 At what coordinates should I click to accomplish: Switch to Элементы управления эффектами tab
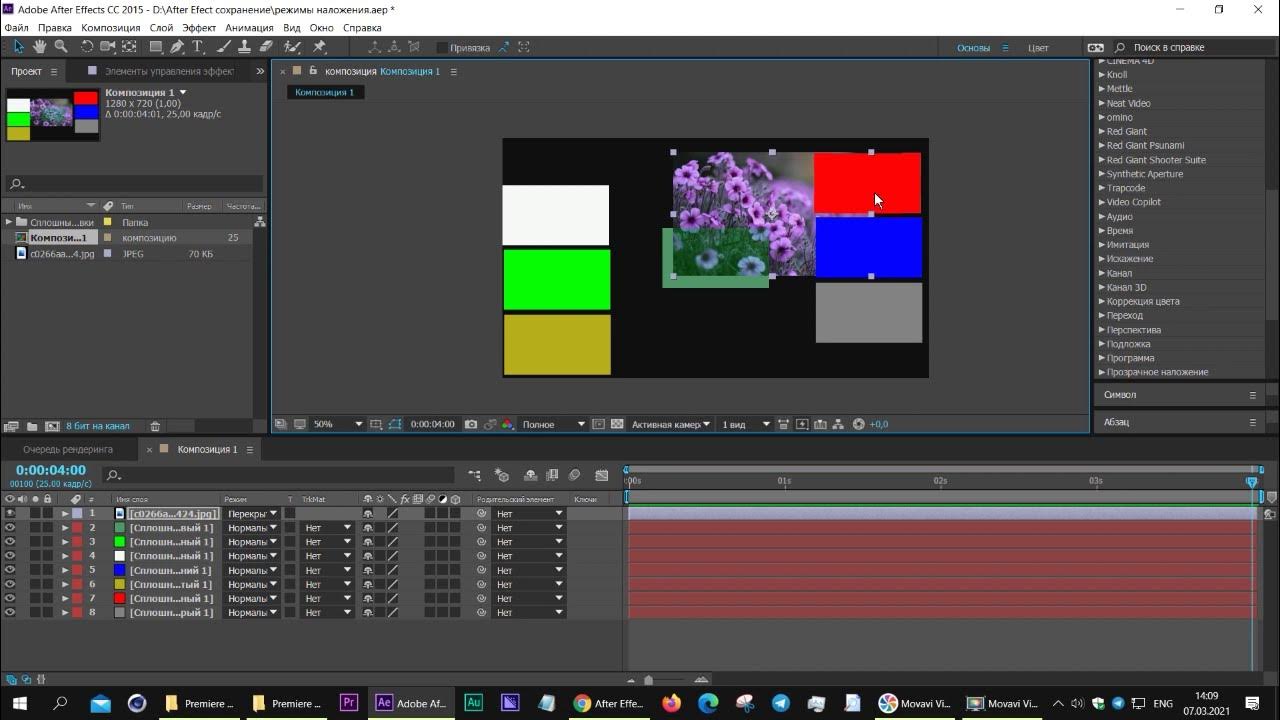click(168, 71)
